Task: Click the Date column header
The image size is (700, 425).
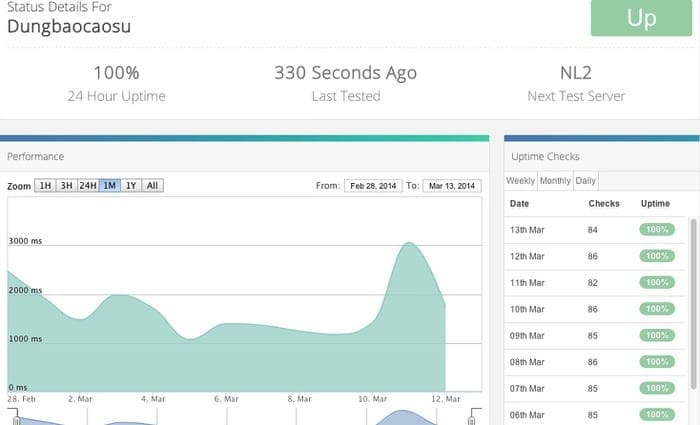Action: coord(519,204)
